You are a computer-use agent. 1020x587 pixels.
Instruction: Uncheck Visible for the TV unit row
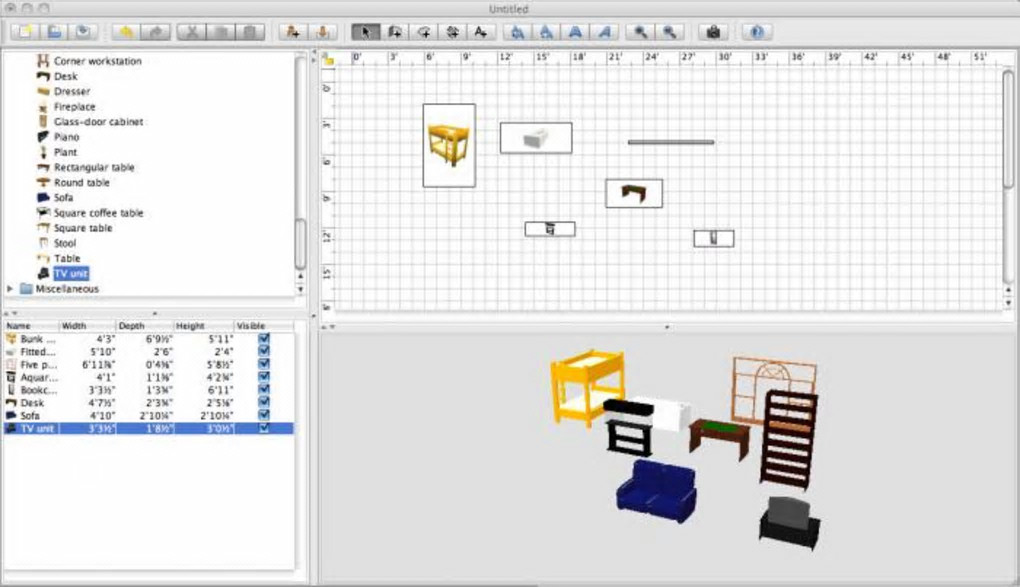coord(263,428)
